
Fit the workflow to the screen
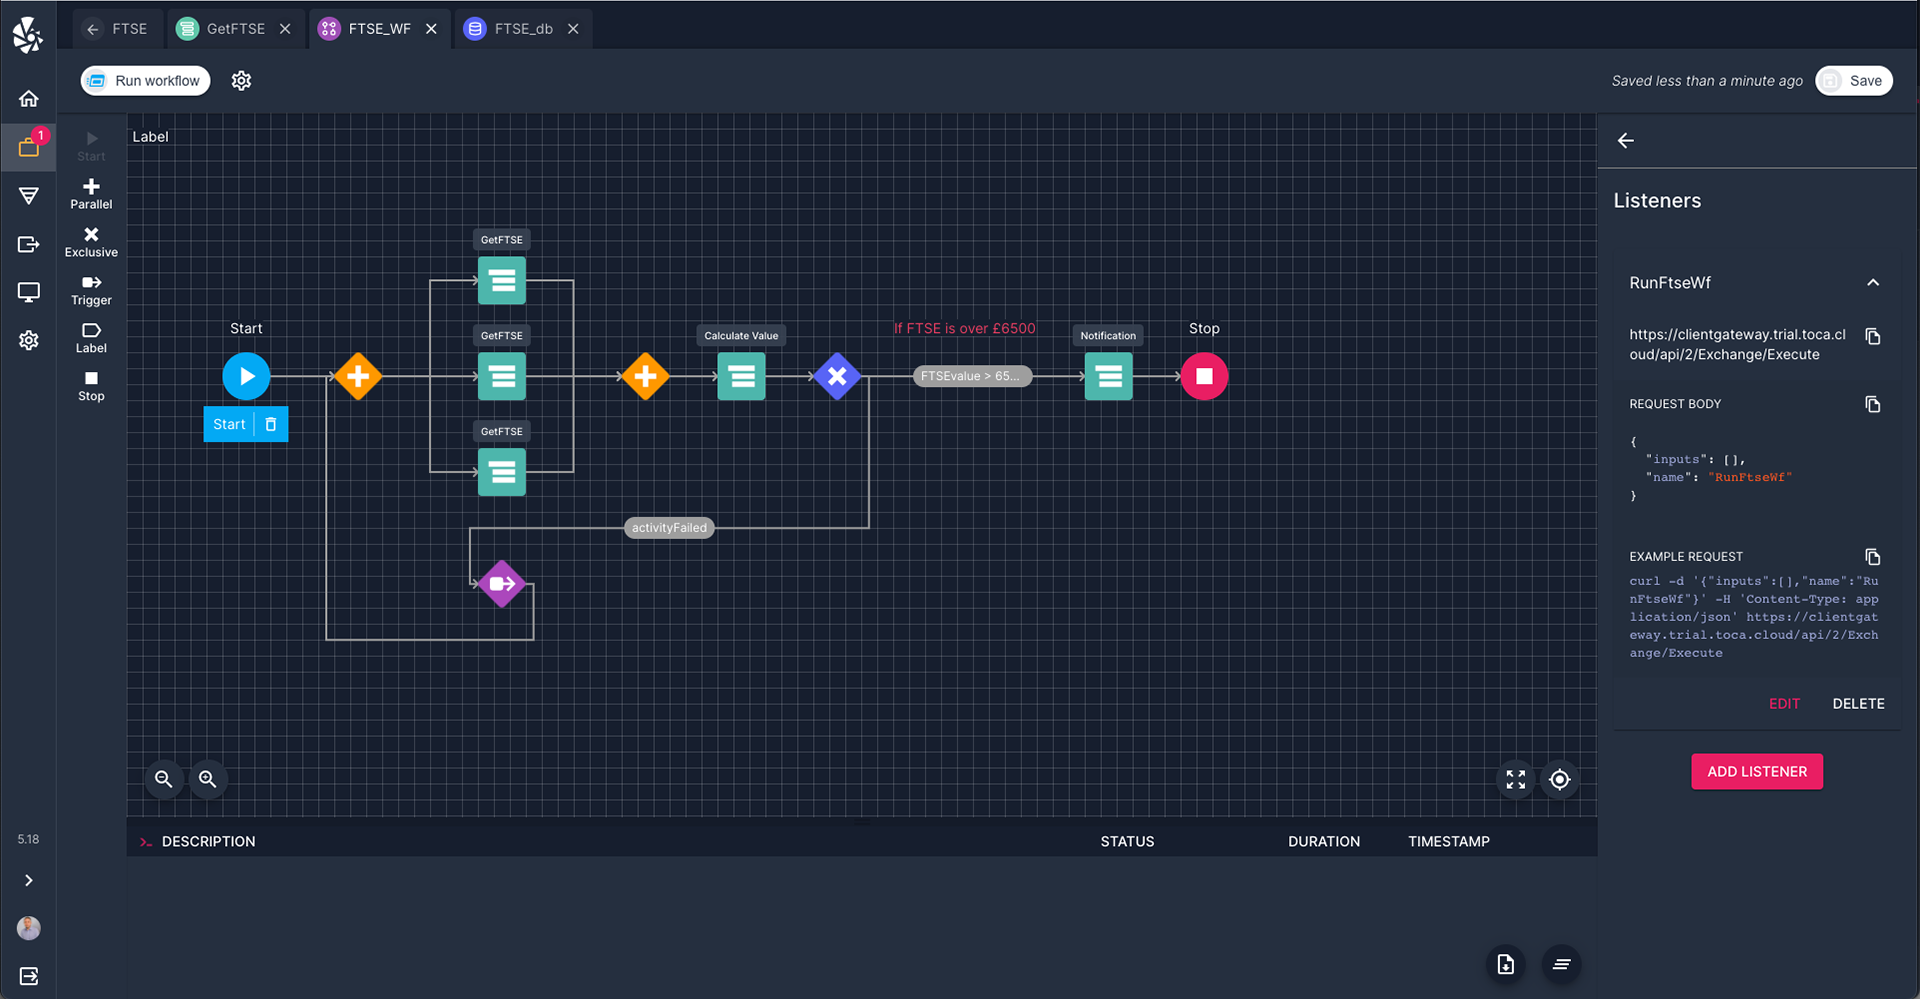pos(1515,779)
